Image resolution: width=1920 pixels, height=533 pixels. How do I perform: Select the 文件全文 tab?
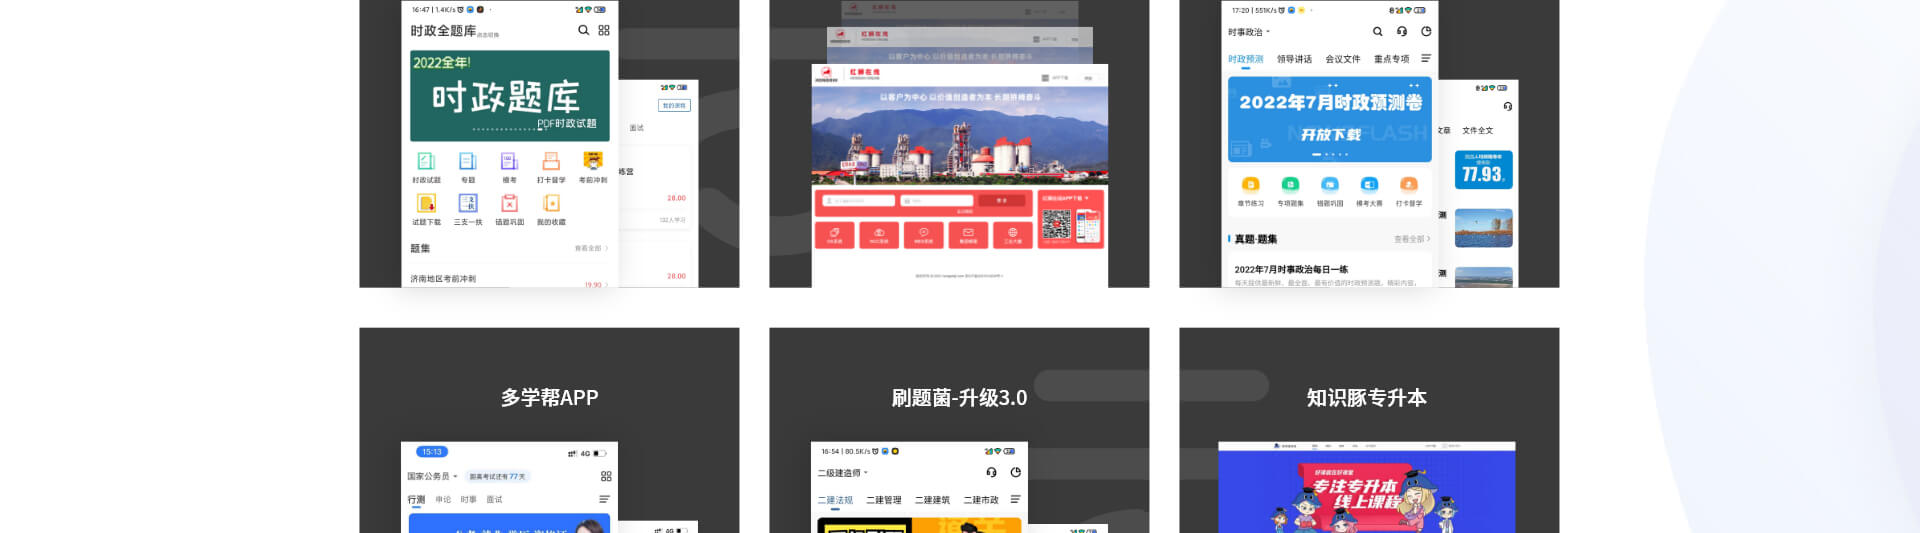[x=1477, y=130]
